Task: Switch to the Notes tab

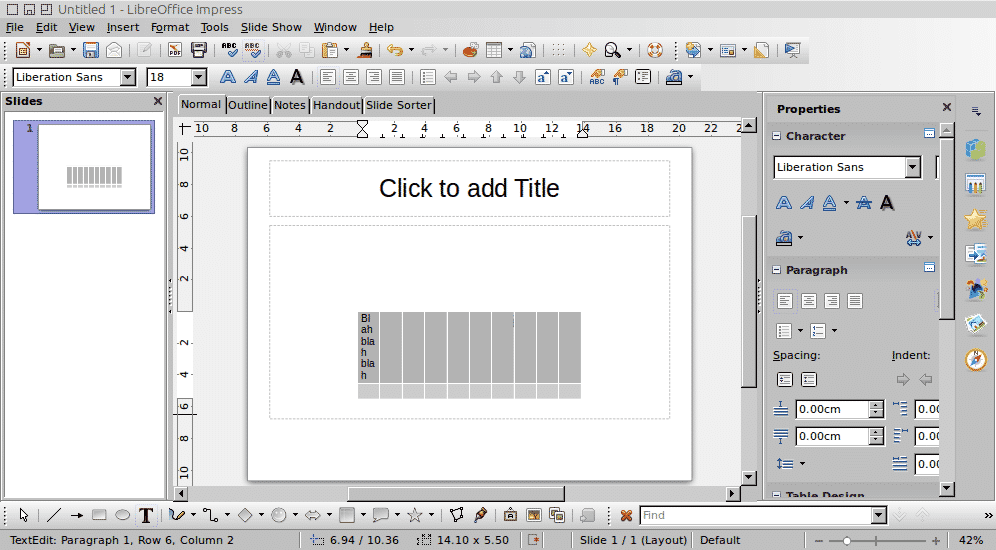Action: click(x=290, y=105)
